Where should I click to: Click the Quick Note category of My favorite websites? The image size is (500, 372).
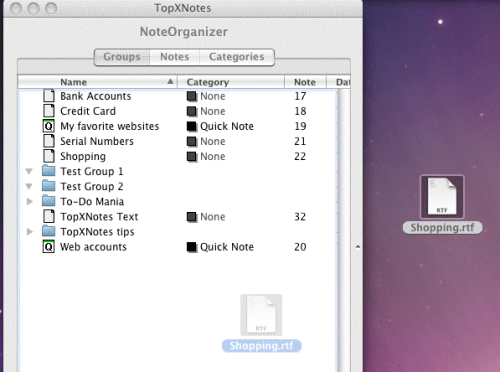click(227, 126)
